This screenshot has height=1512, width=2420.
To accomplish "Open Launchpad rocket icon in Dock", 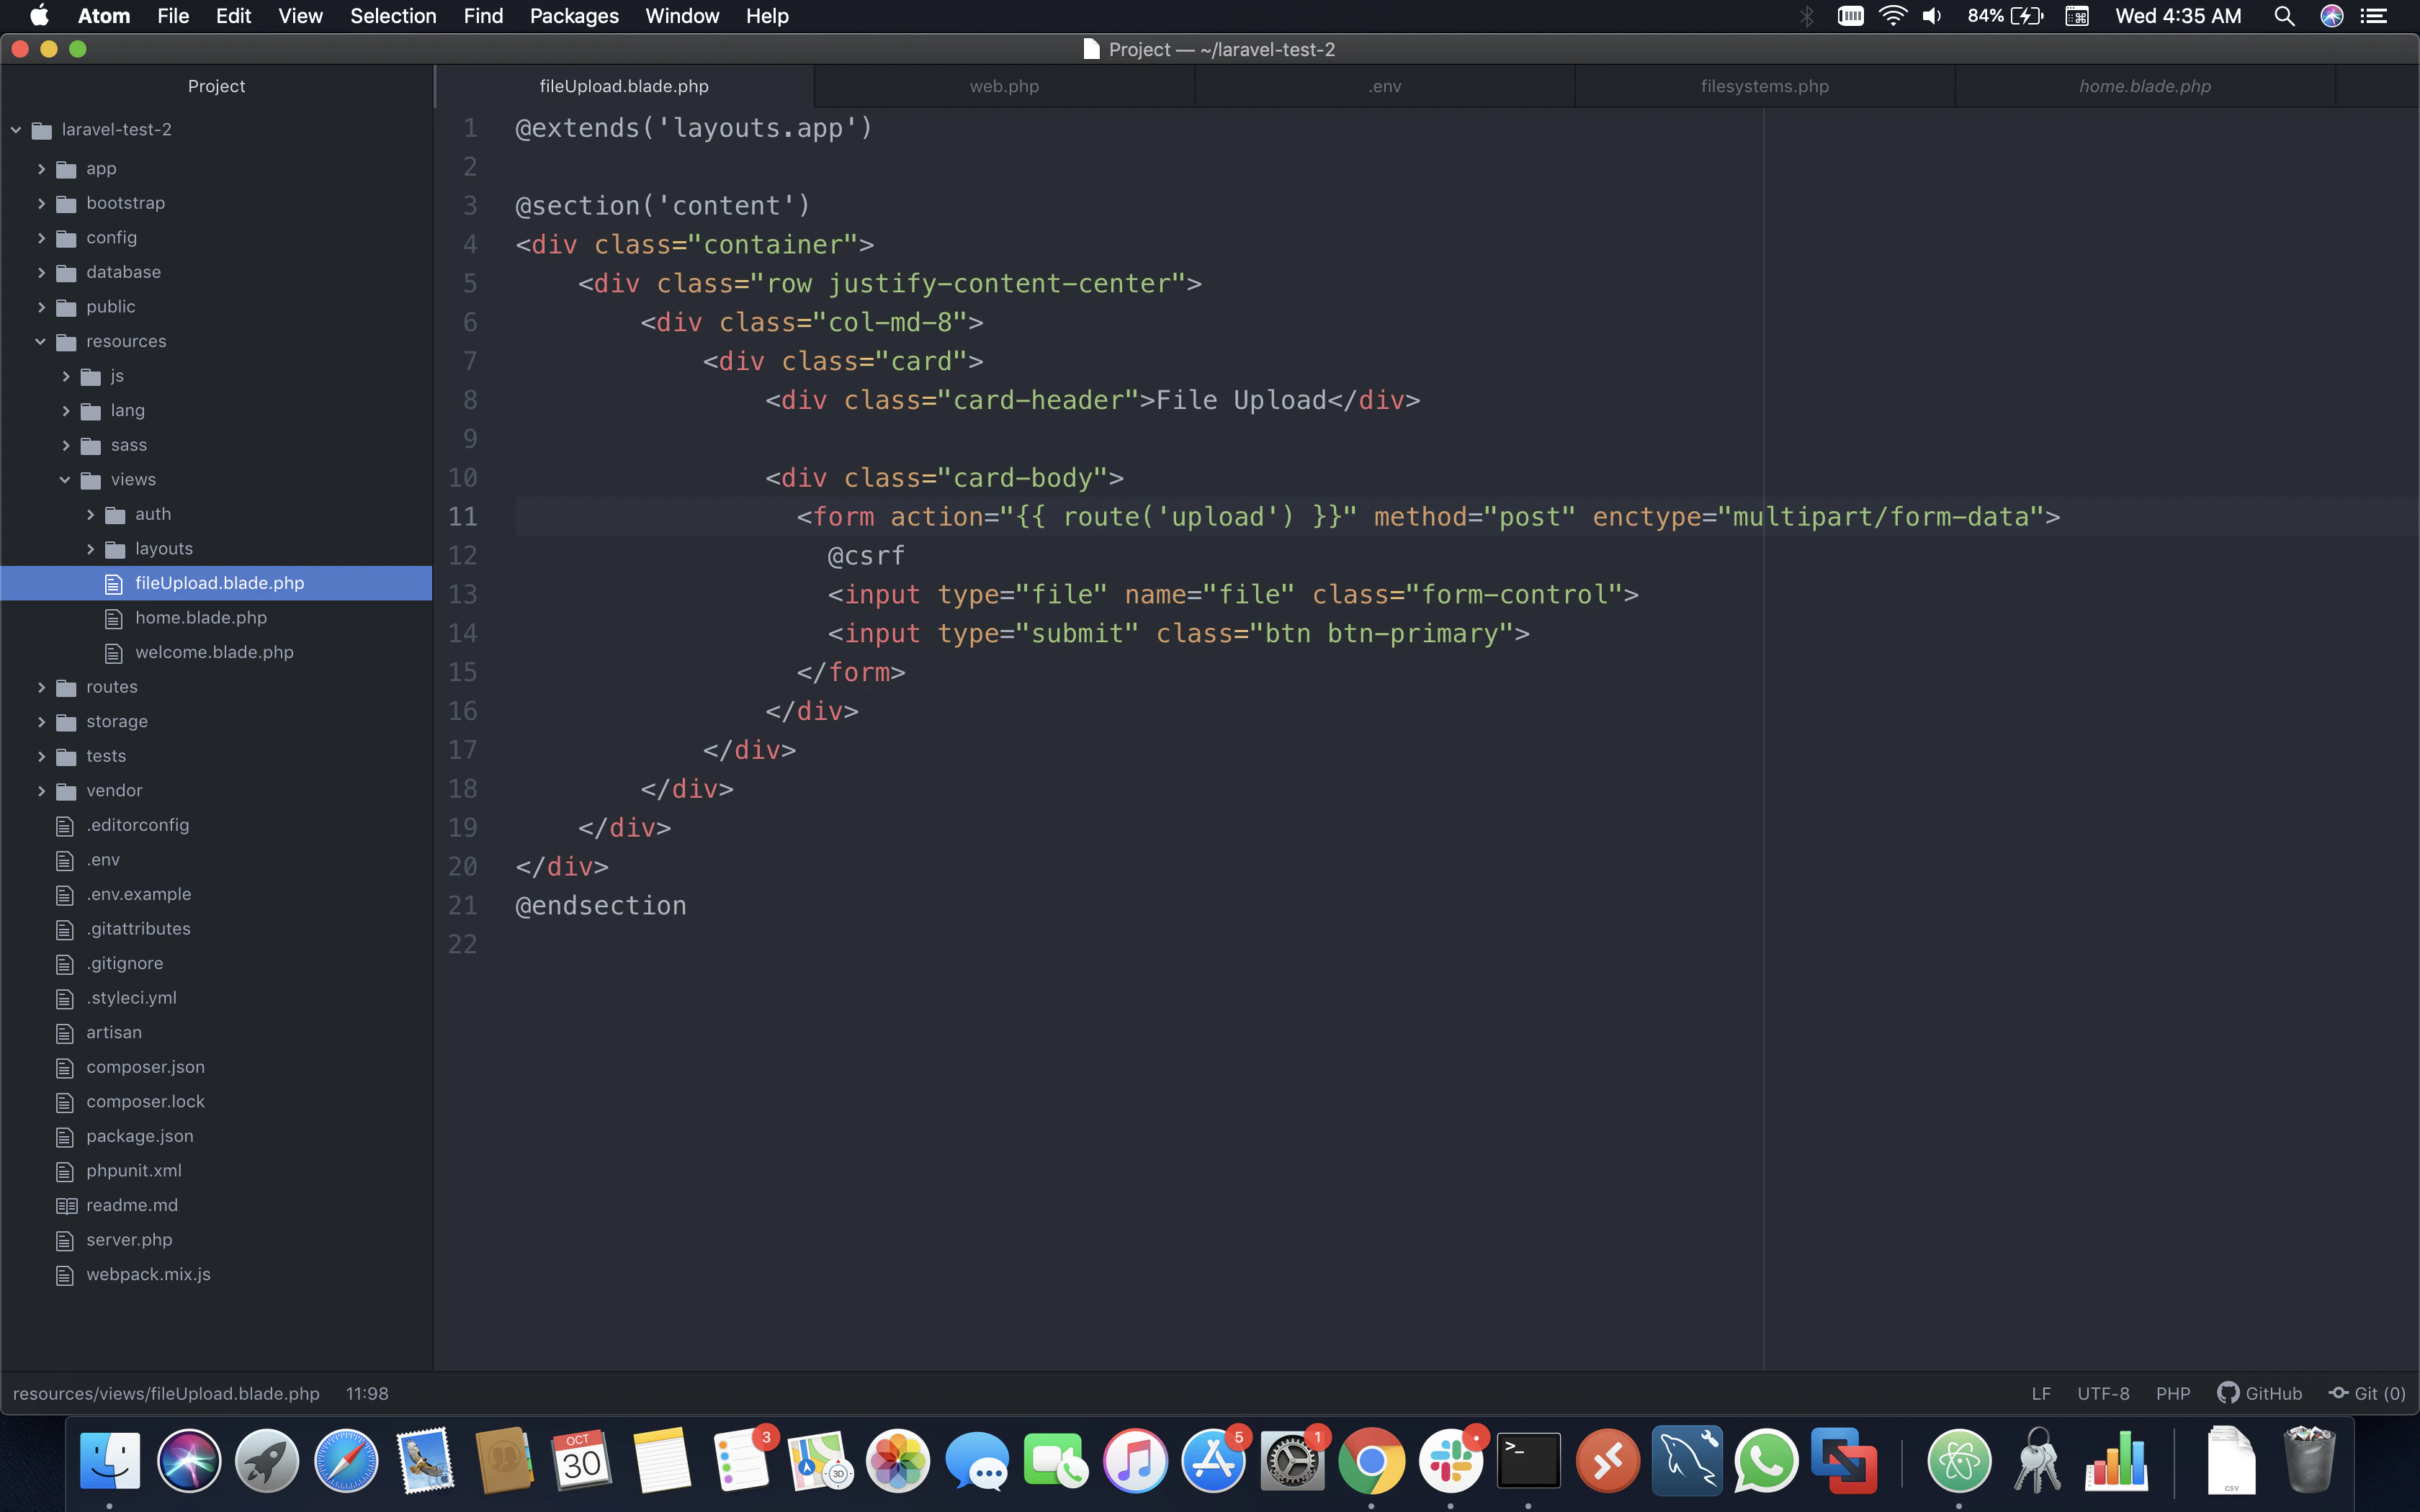I will 267,1461.
